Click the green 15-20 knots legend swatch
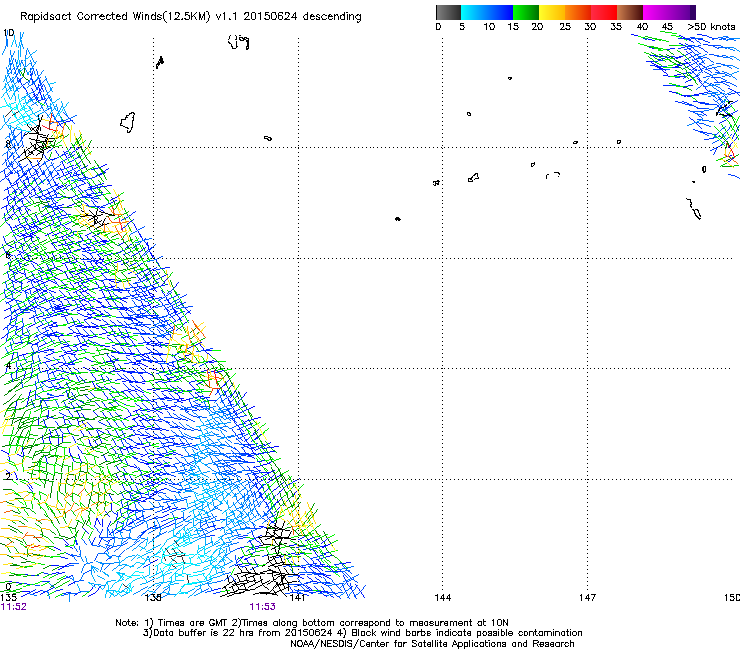740x650 pixels. pos(526,12)
